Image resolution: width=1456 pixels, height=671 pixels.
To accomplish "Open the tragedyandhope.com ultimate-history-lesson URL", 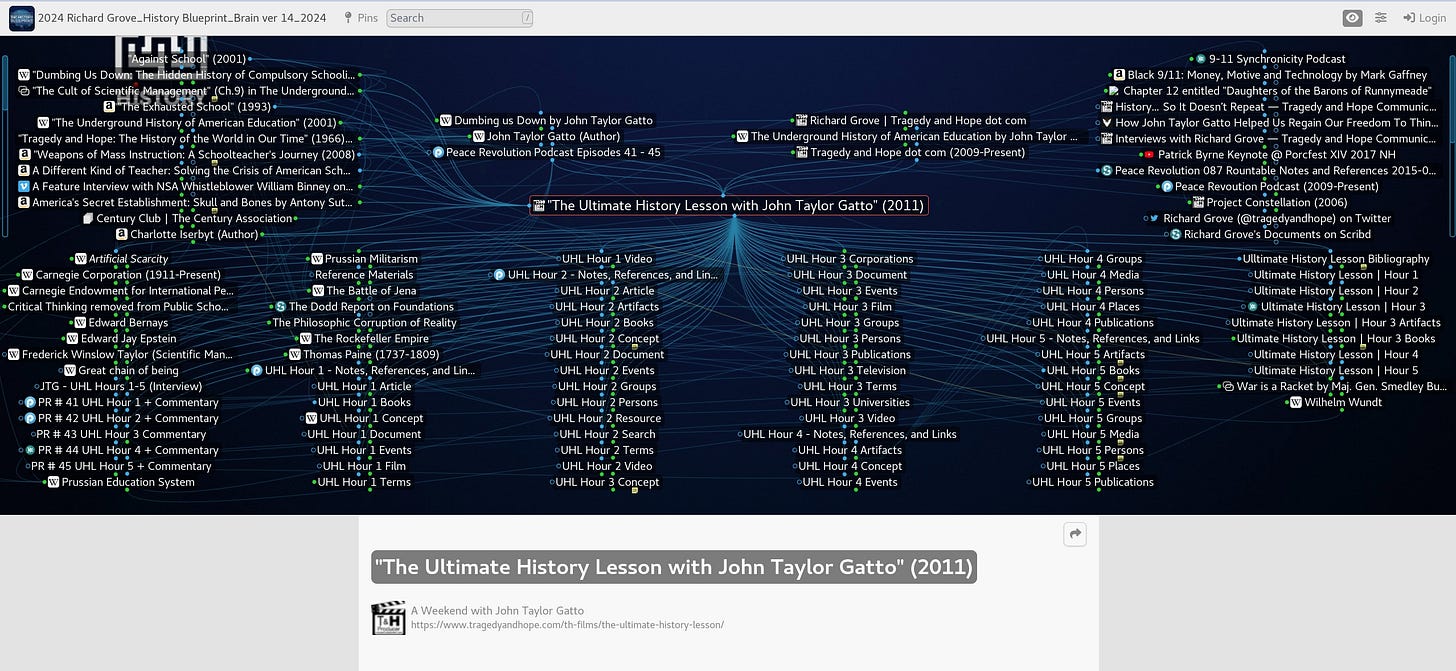I will click(567, 625).
